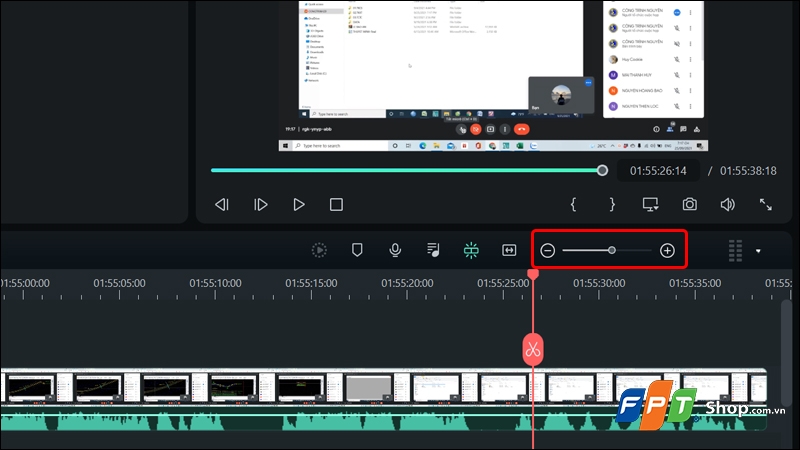Click ruler at 01:55:35:00

tap(695, 283)
